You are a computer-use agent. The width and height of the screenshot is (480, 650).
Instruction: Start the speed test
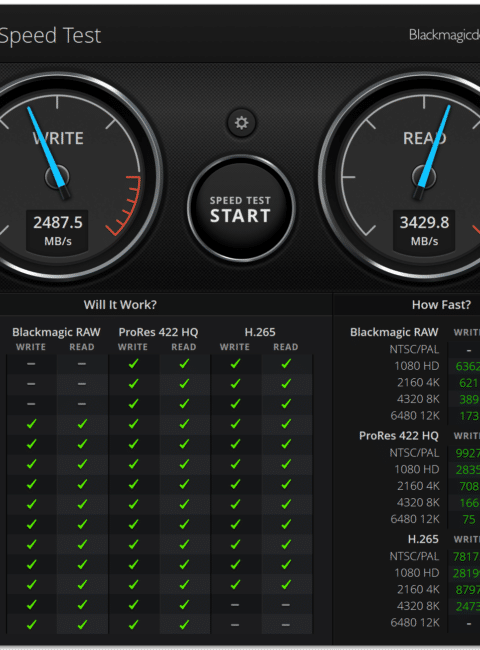[241, 209]
